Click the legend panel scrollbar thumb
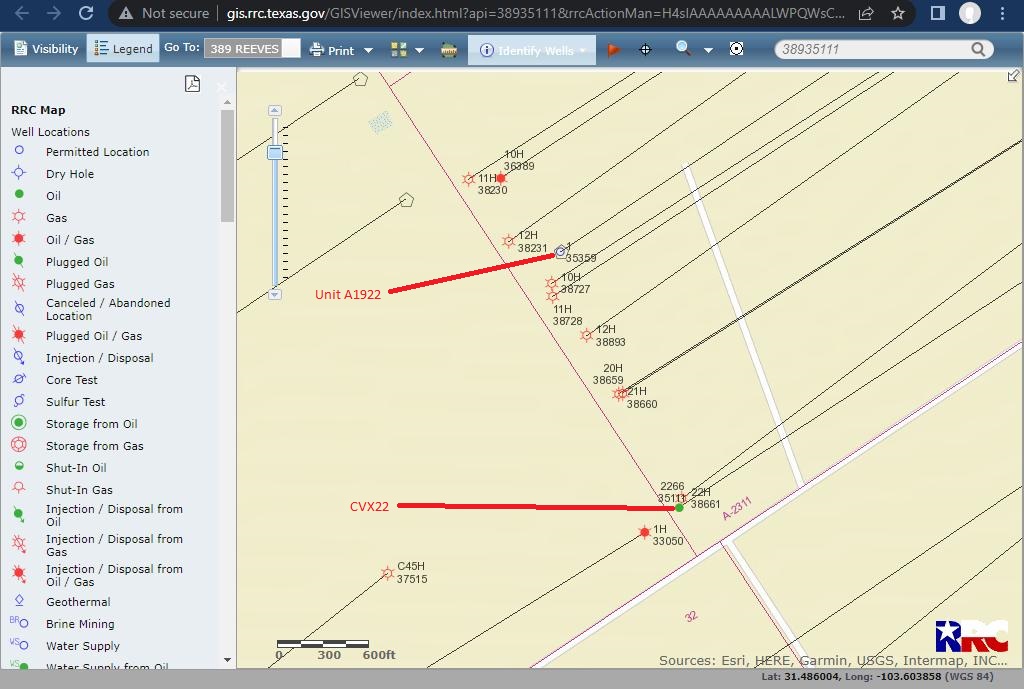The width and height of the screenshot is (1024, 689). click(x=227, y=166)
